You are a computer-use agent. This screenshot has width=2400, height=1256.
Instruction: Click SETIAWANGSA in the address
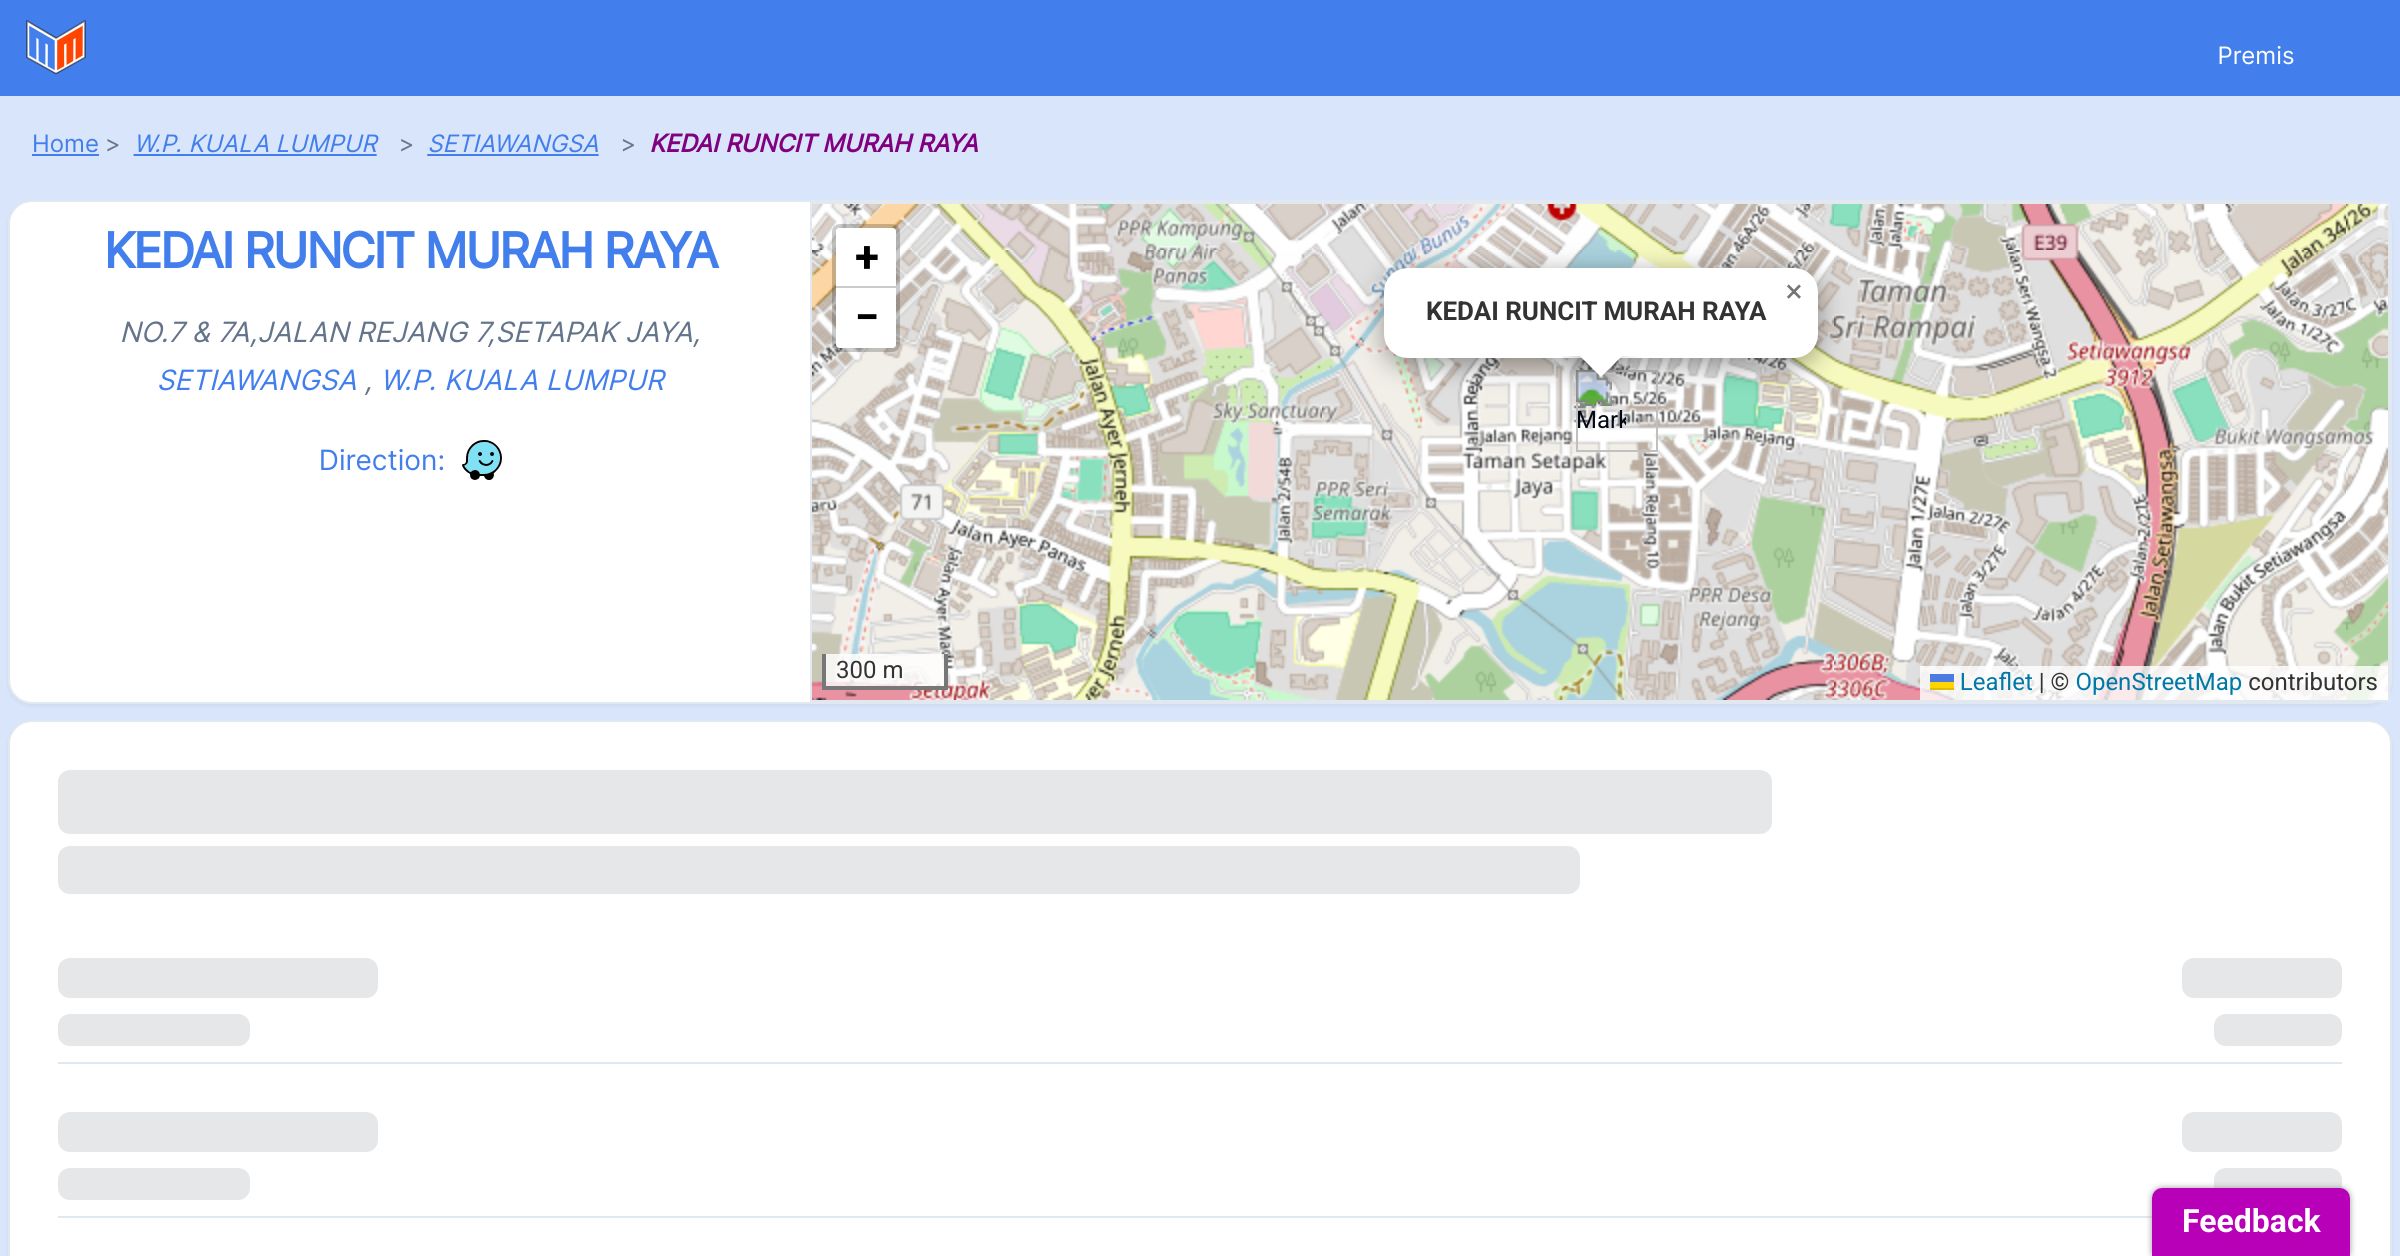point(257,380)
